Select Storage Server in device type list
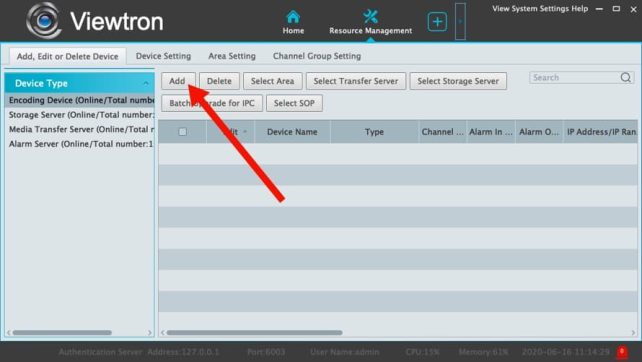 [80, 115]
